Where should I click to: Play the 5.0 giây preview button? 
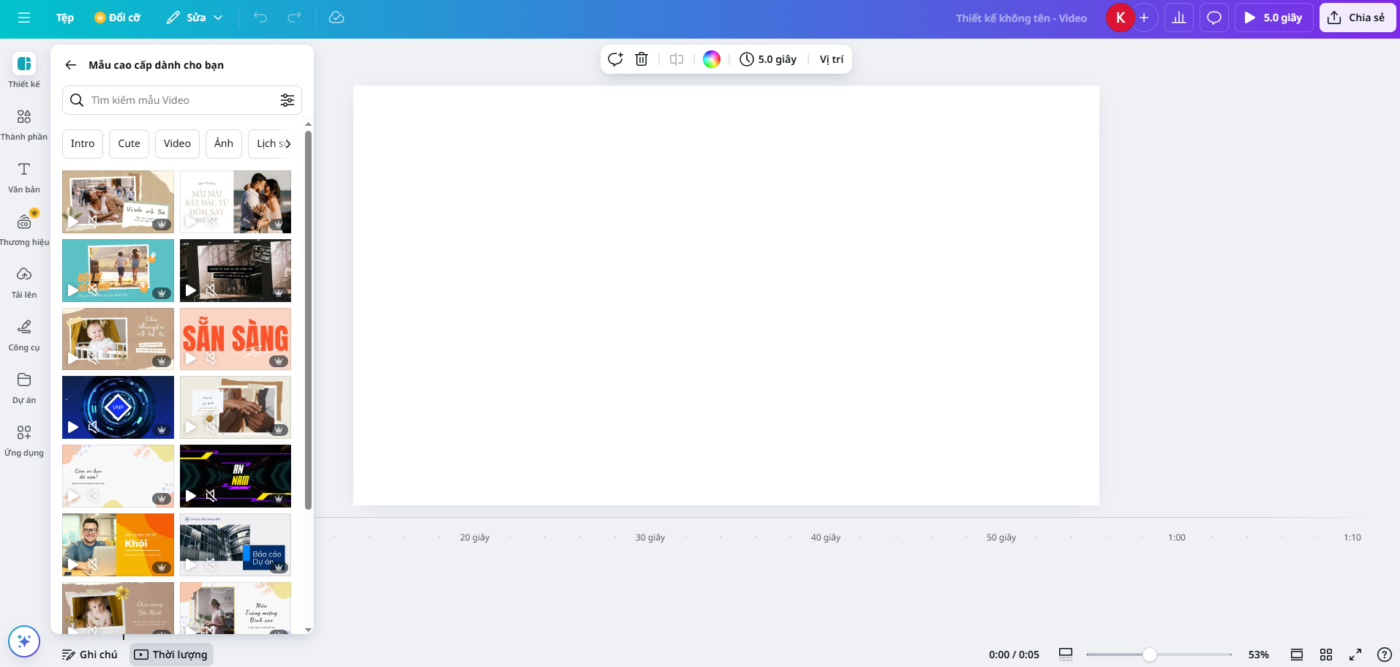[1273, 17]
